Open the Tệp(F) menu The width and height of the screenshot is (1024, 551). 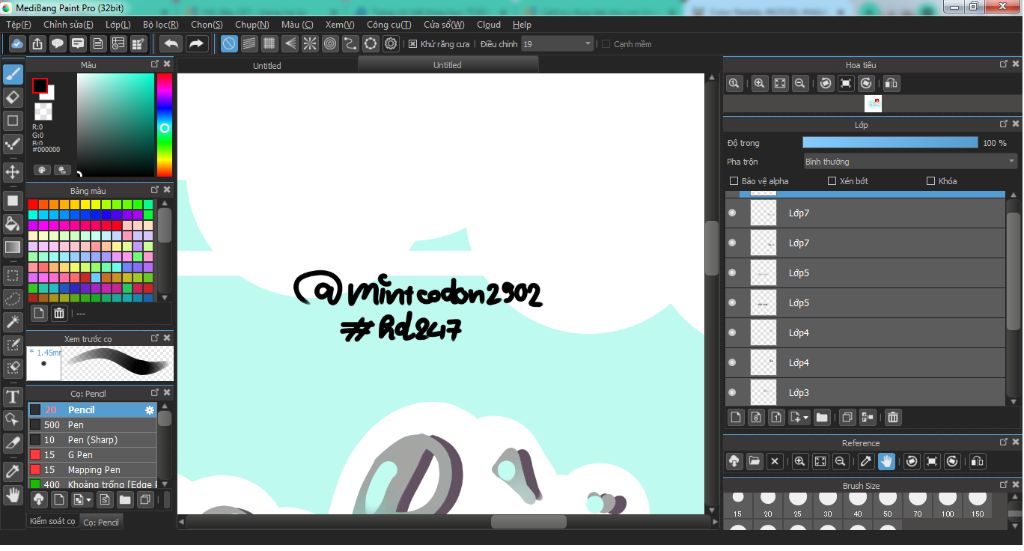tap(18, 25)
